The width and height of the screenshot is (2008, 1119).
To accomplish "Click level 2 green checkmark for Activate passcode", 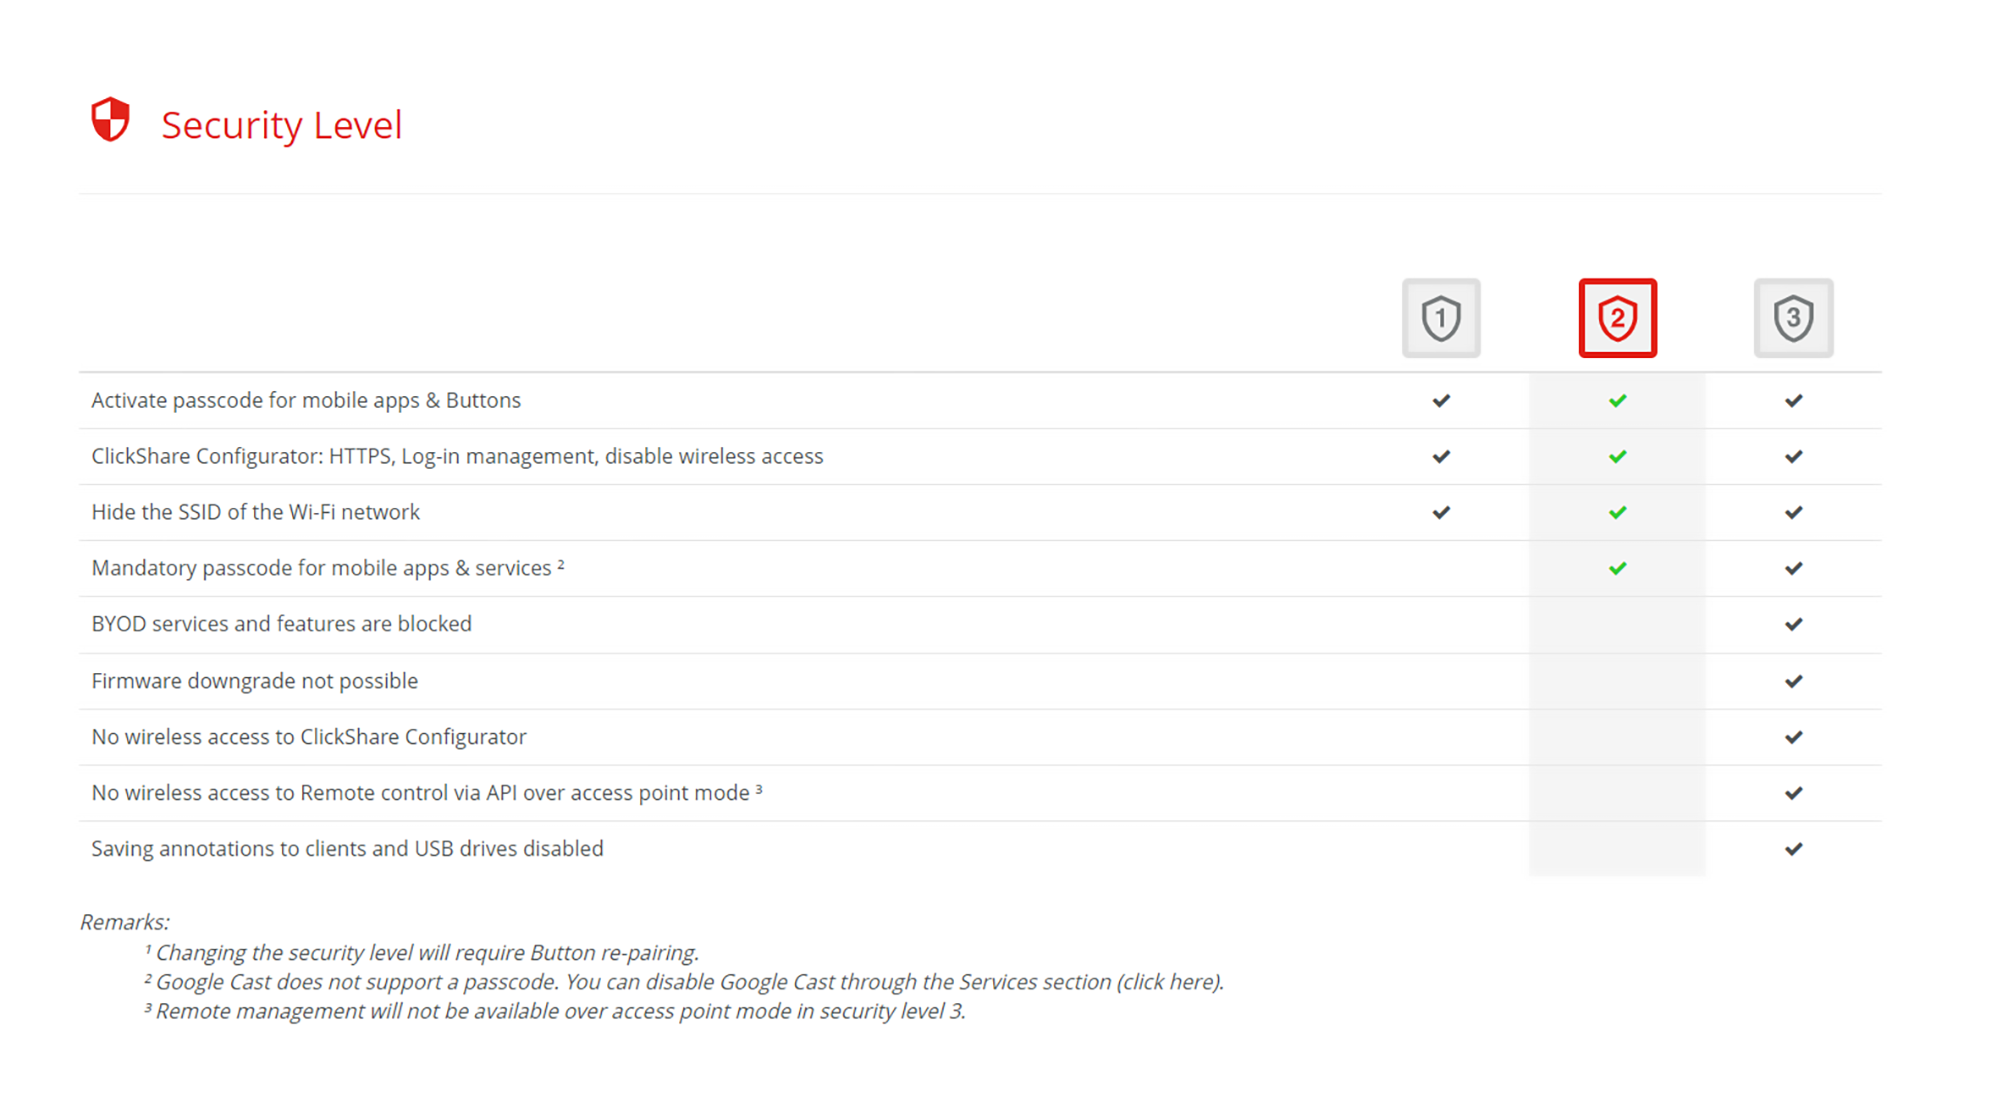I will (x=1617, y=401).
